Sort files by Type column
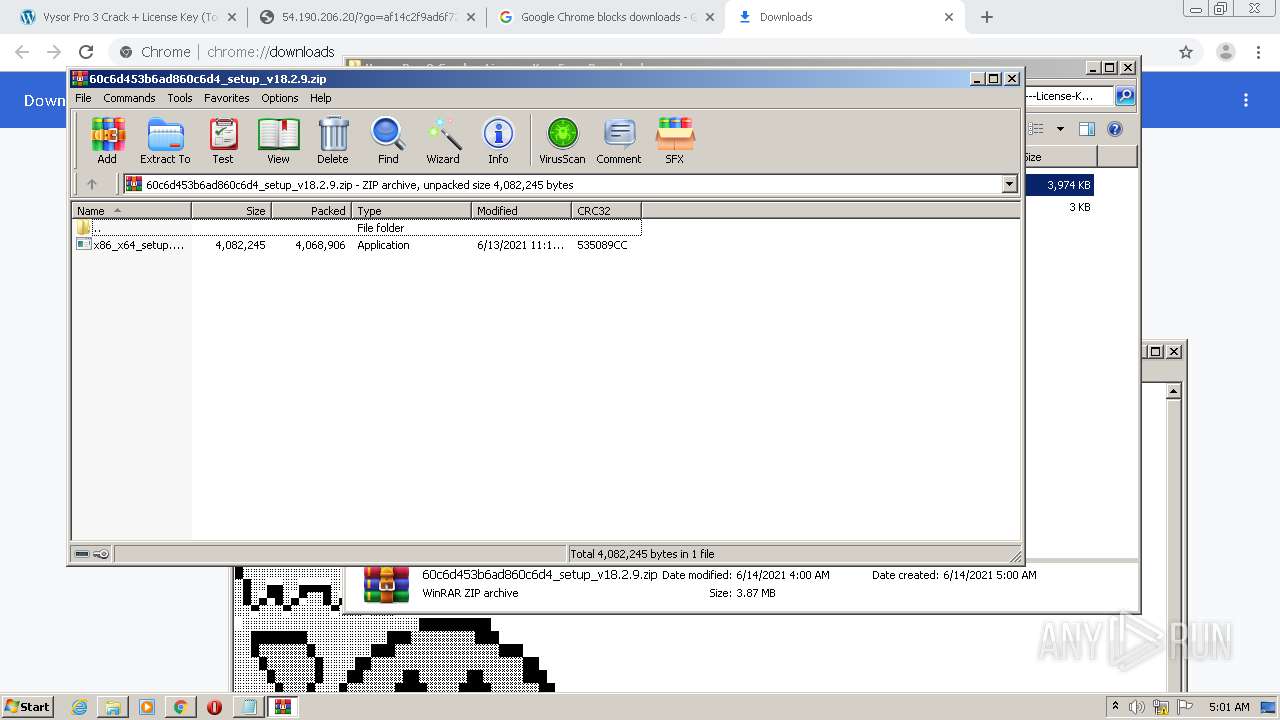 point(411,210)
